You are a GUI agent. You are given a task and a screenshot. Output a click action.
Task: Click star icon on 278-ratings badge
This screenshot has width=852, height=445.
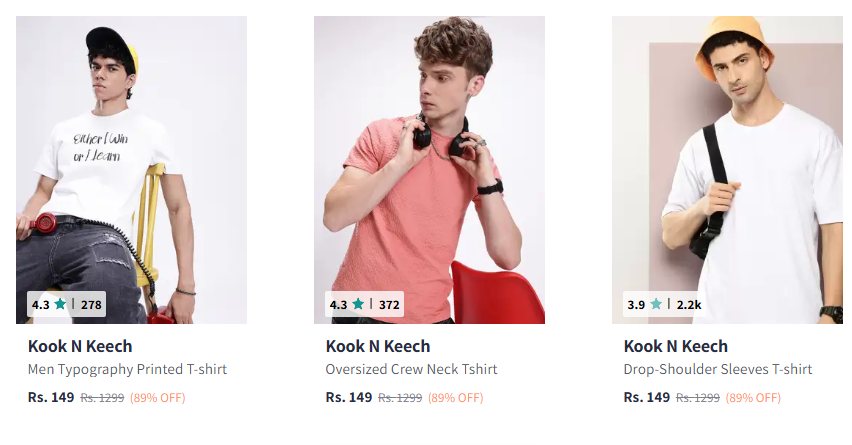pos(60,304)
